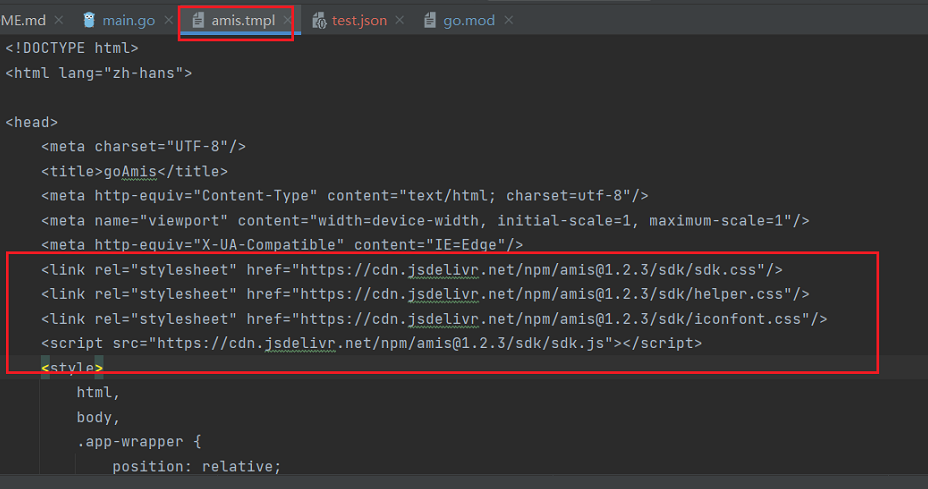The width and height of the screenshot is (928, 489).
Task: Click the <head> tag line
Action: click(x=31, y=122)
